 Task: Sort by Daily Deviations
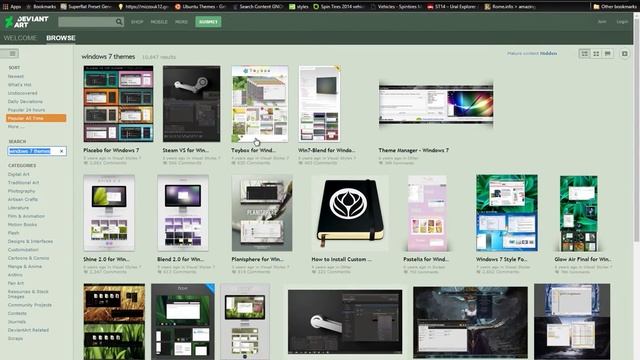click(x=25, y=101)
